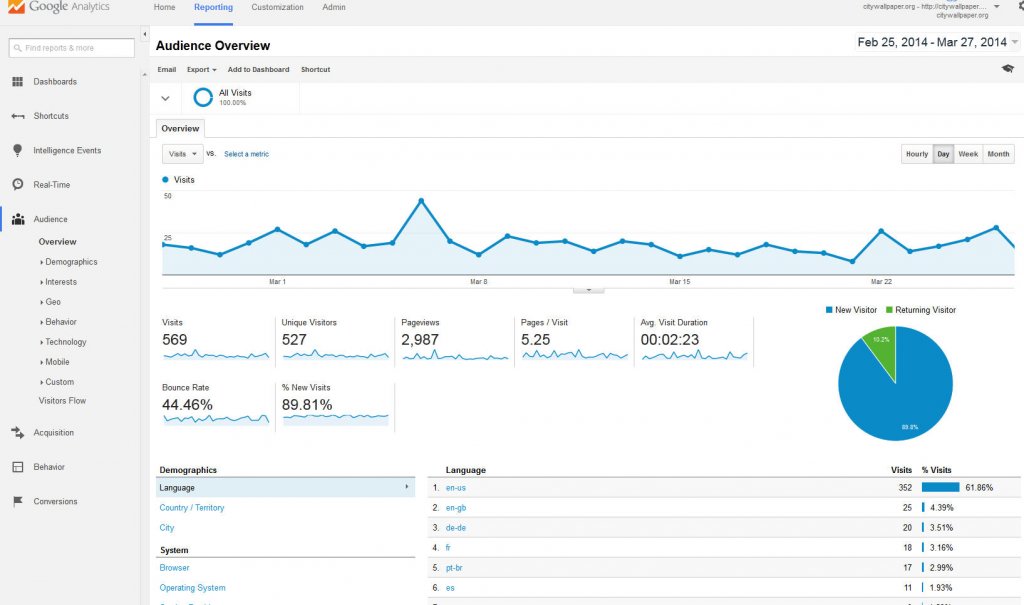Expand the Demographics sidebar submenu
The width and height of the screenshot is (1024, 605).
(x=70, y=262)
